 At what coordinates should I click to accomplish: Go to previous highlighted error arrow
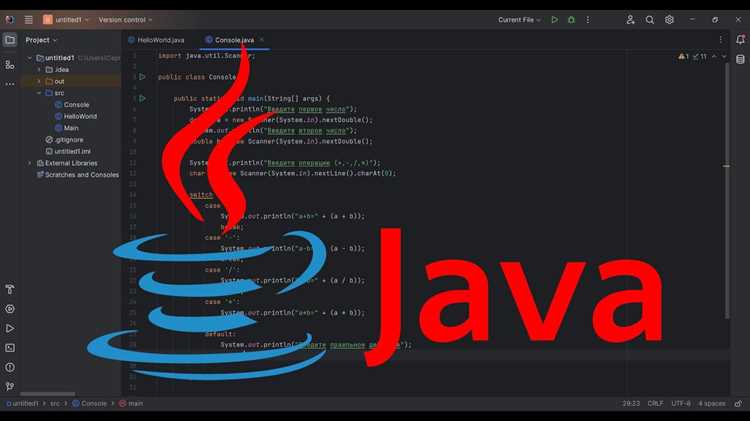click(x=714, y=56)
